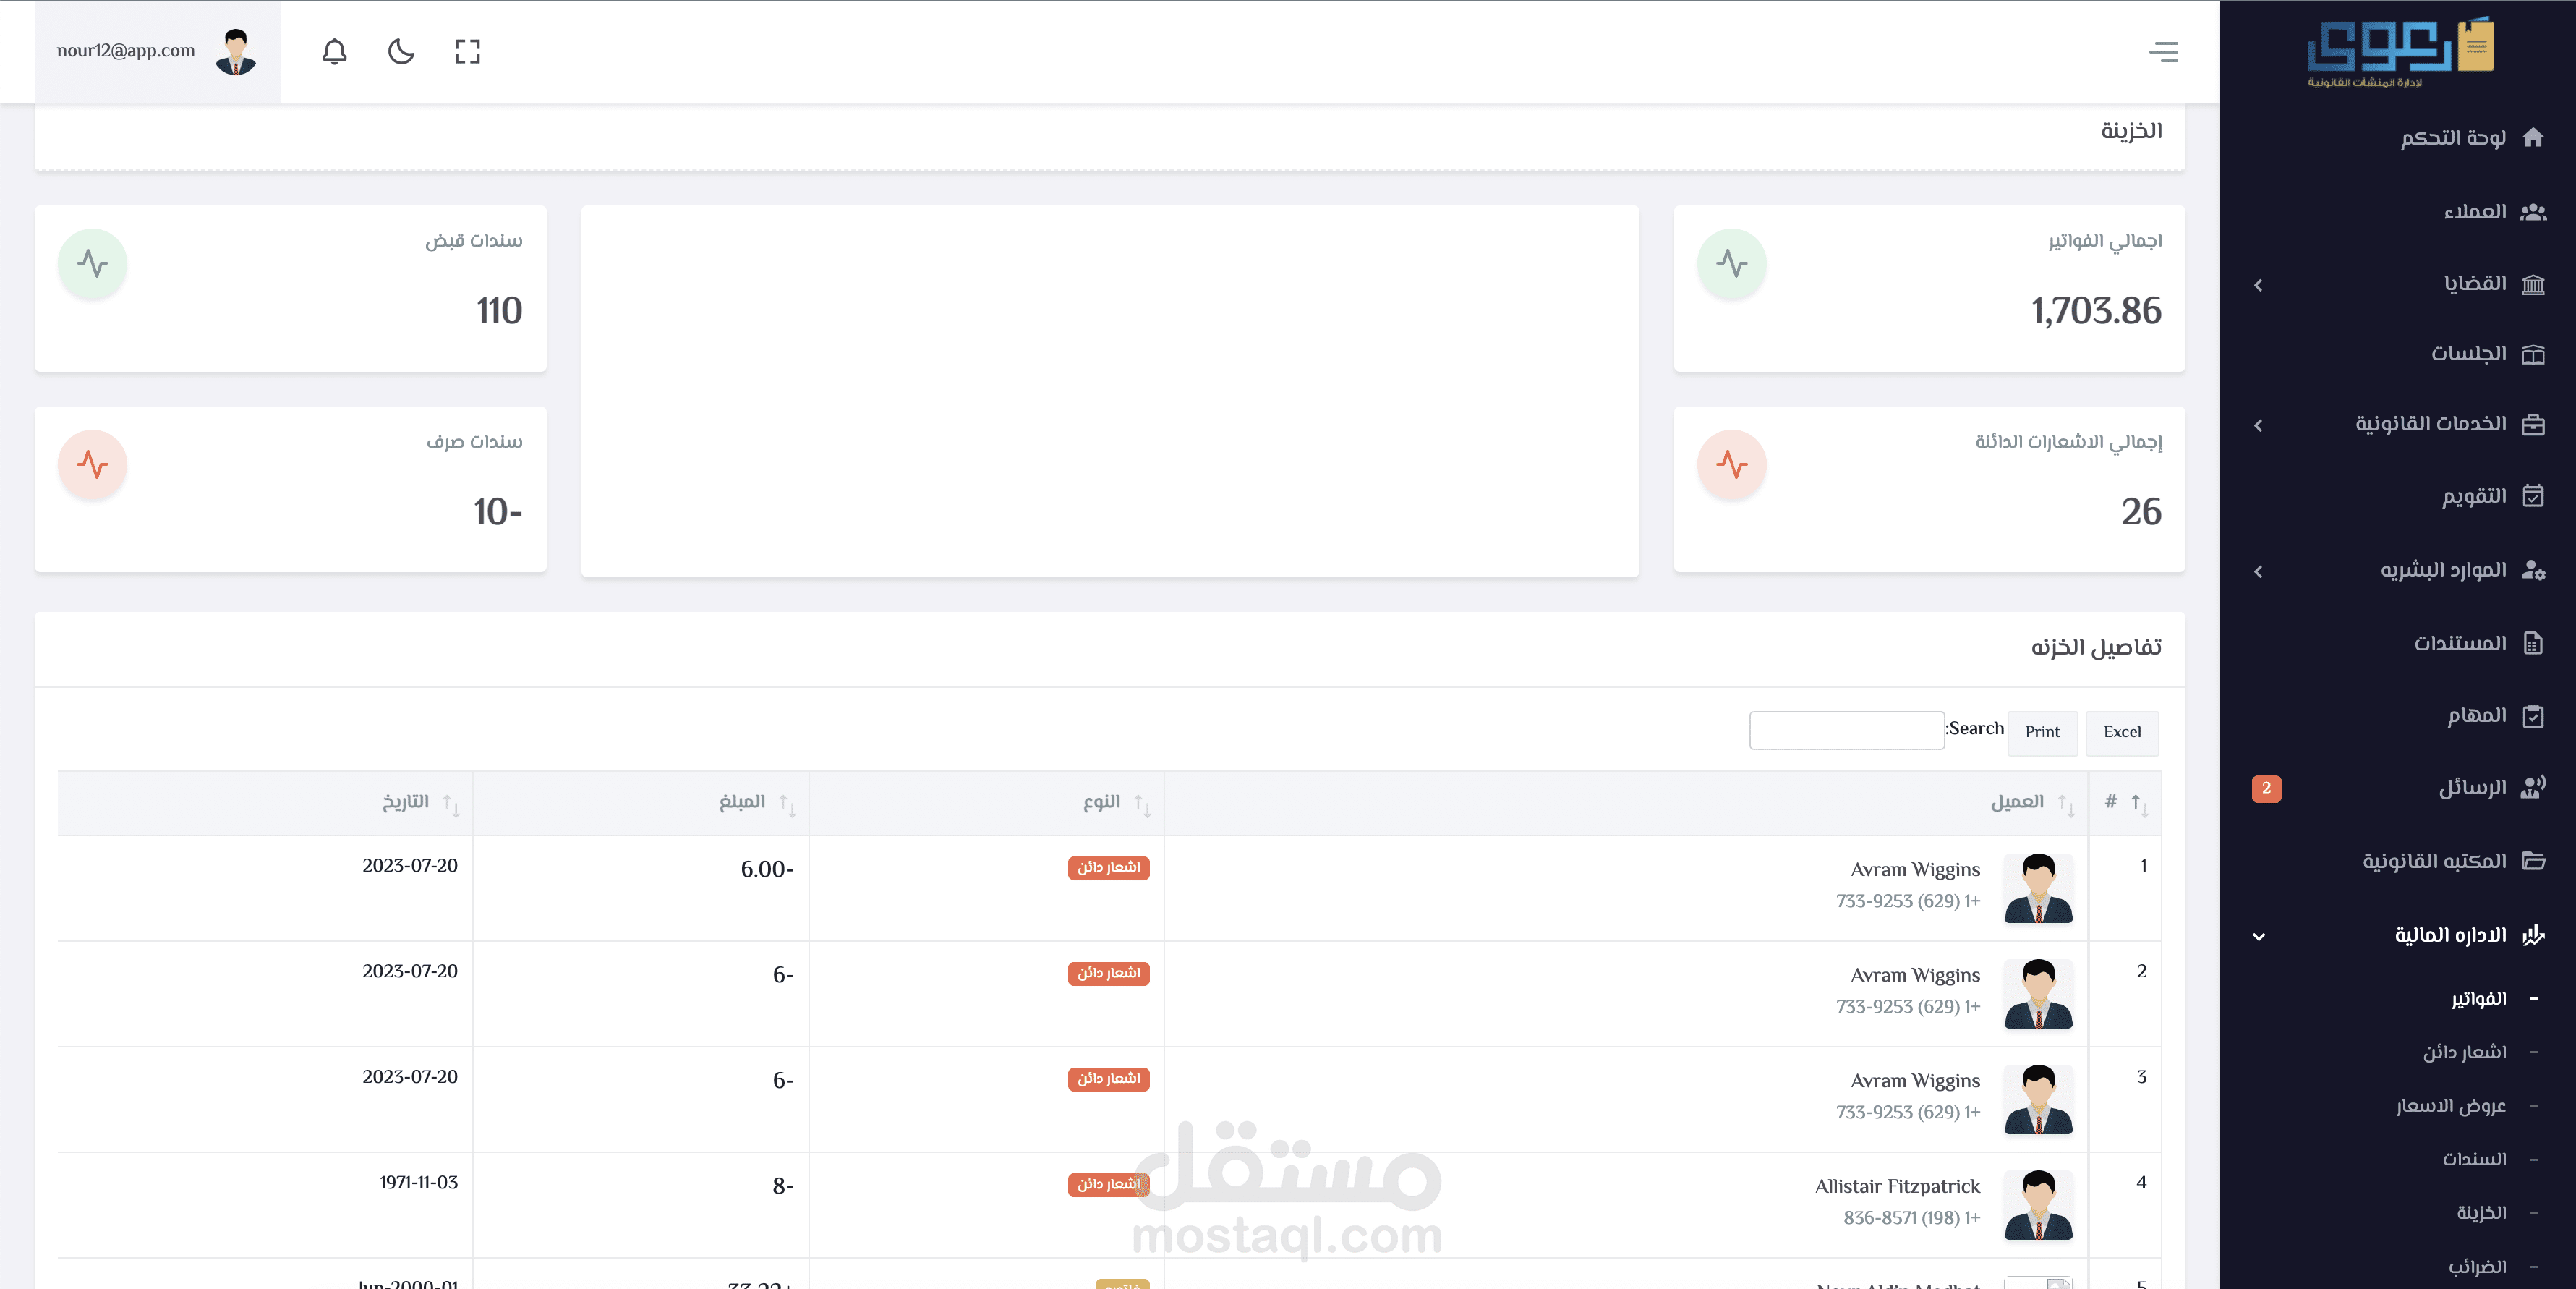Open tasks (المهام) sidebar icon
This screenshot has width=2576, height=1289.
(2532, 716)
